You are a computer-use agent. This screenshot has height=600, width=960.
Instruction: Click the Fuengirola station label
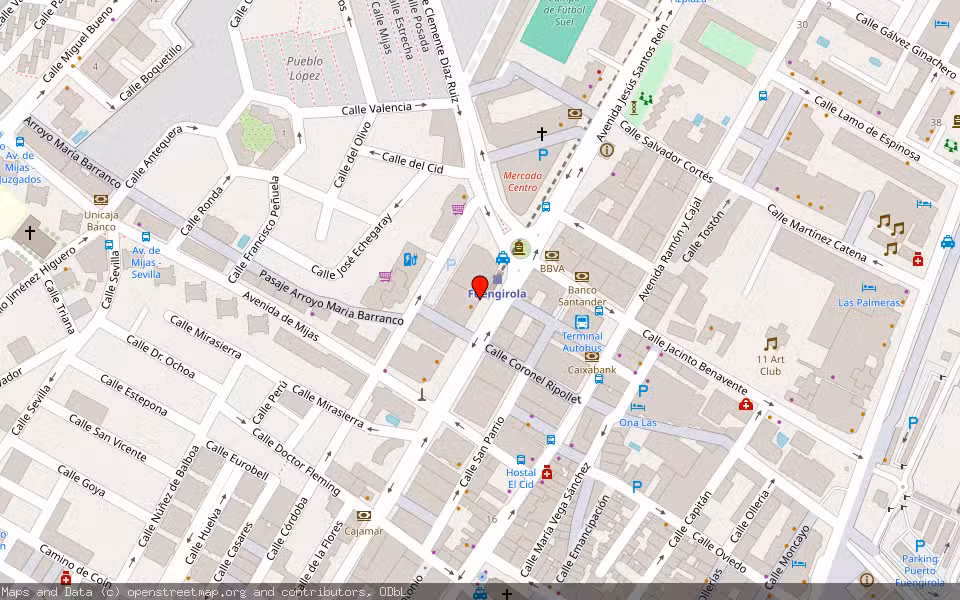[497, 294]
